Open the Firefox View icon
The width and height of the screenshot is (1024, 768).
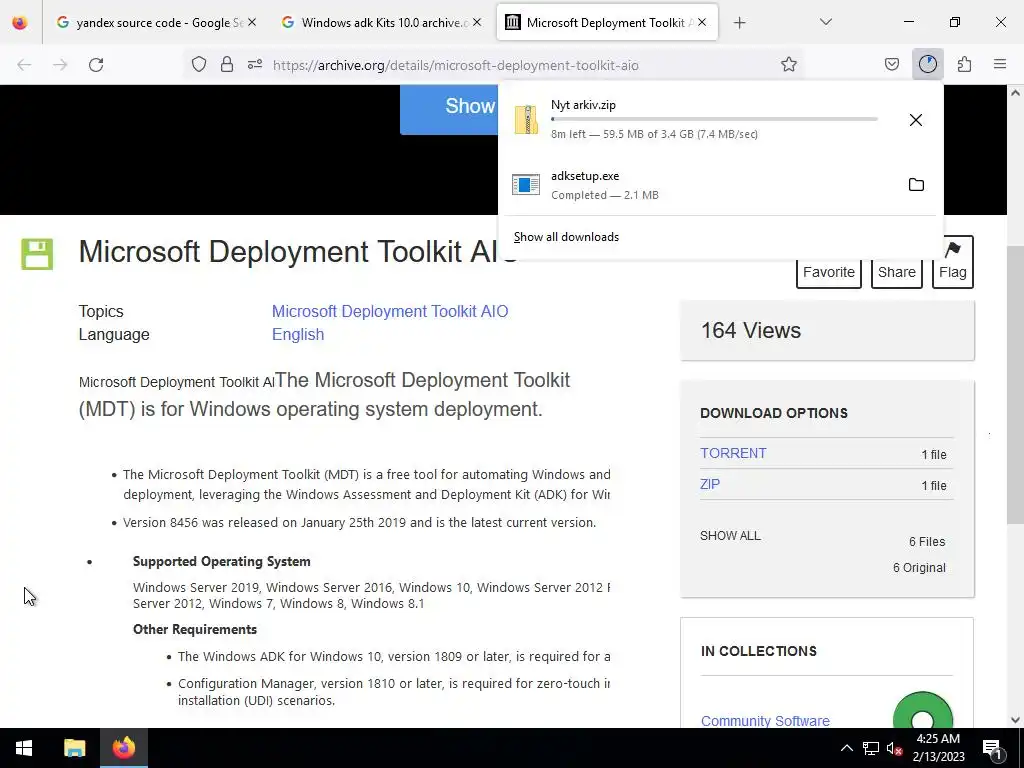click(20, 23)
